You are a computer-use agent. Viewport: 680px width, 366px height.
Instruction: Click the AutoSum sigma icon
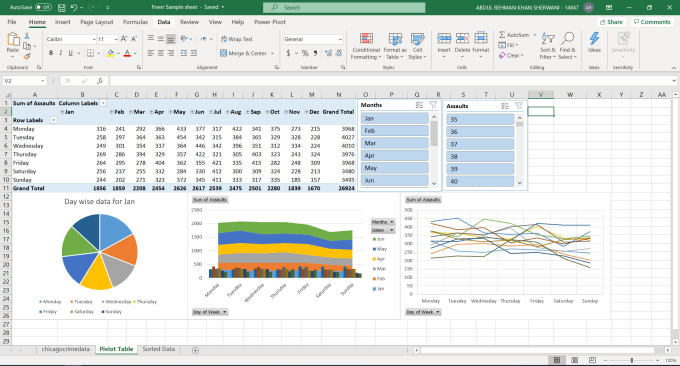(502, 35)
